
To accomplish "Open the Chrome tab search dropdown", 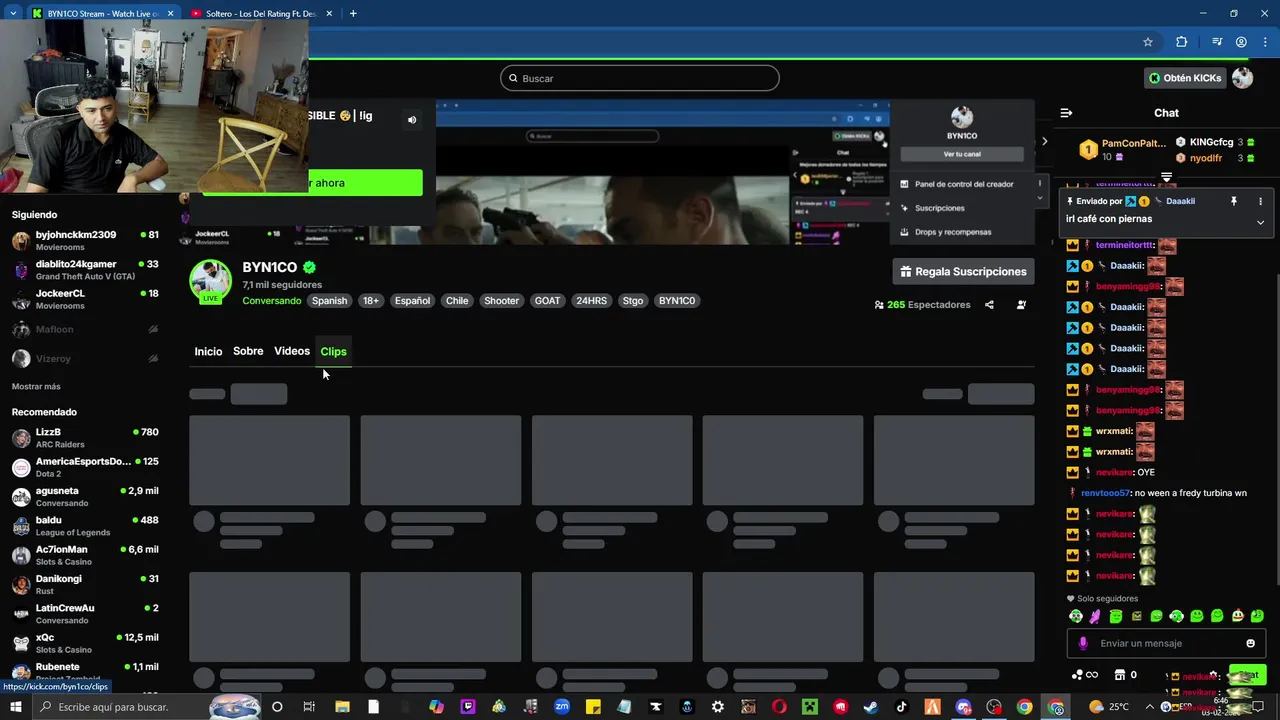I will pos(13,13).
